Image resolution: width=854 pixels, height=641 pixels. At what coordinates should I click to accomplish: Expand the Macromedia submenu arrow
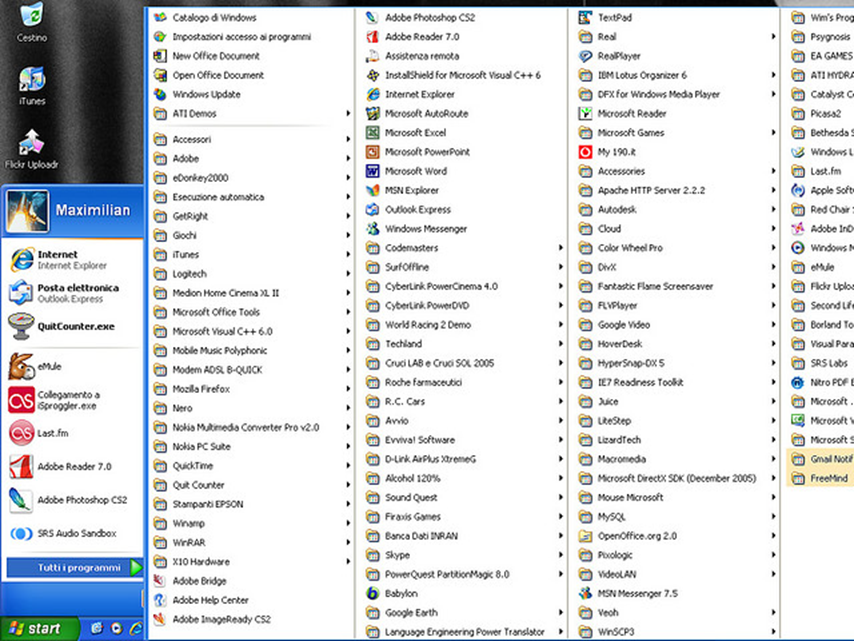click(x=773, y=459)
